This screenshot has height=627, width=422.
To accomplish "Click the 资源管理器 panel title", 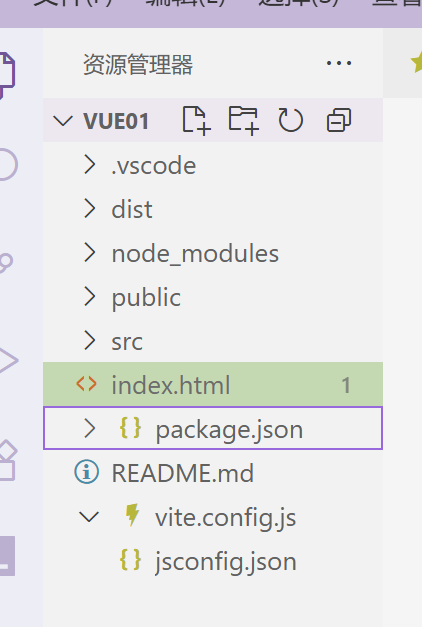I will click(x=138, y=64).
